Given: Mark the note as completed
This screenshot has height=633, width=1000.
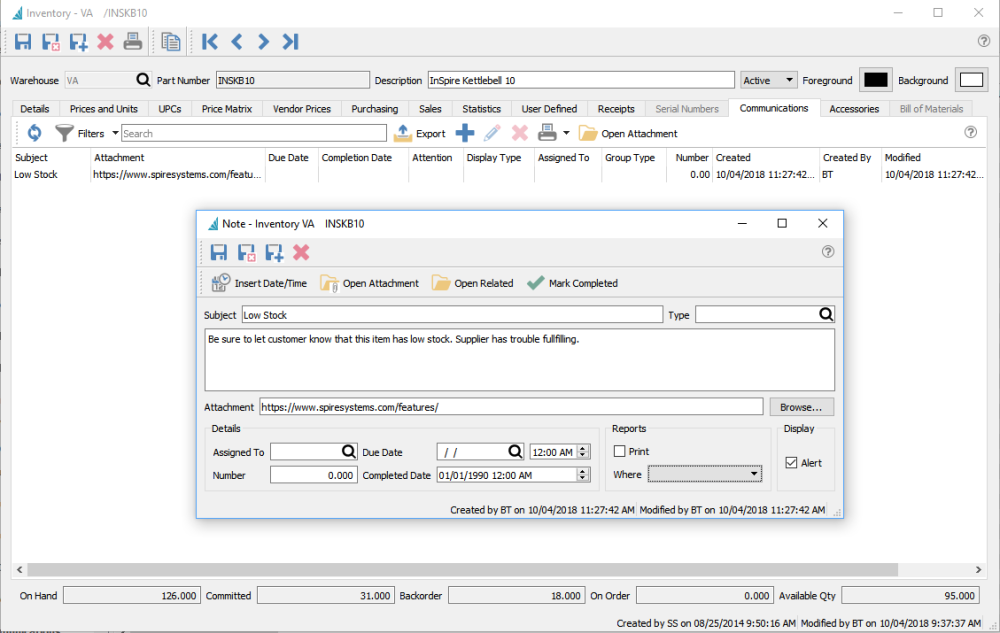Looking at the screenshot, I should point(572,283).
